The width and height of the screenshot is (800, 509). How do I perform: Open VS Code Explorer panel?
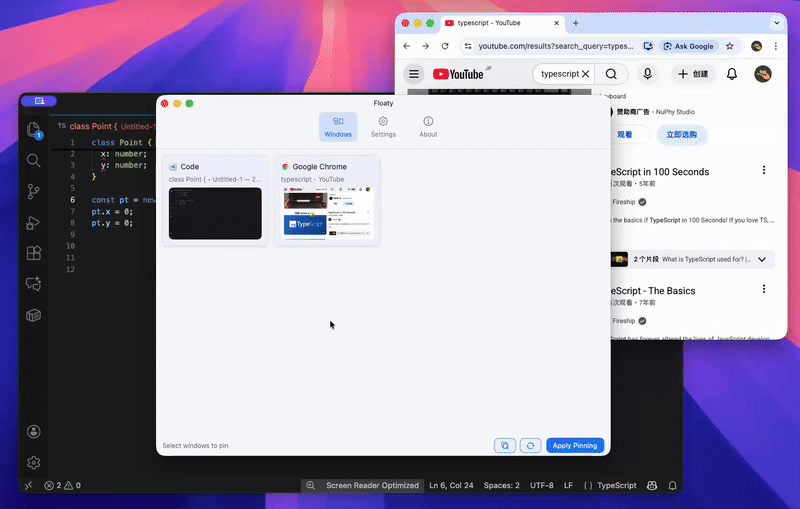coord(34,128)
